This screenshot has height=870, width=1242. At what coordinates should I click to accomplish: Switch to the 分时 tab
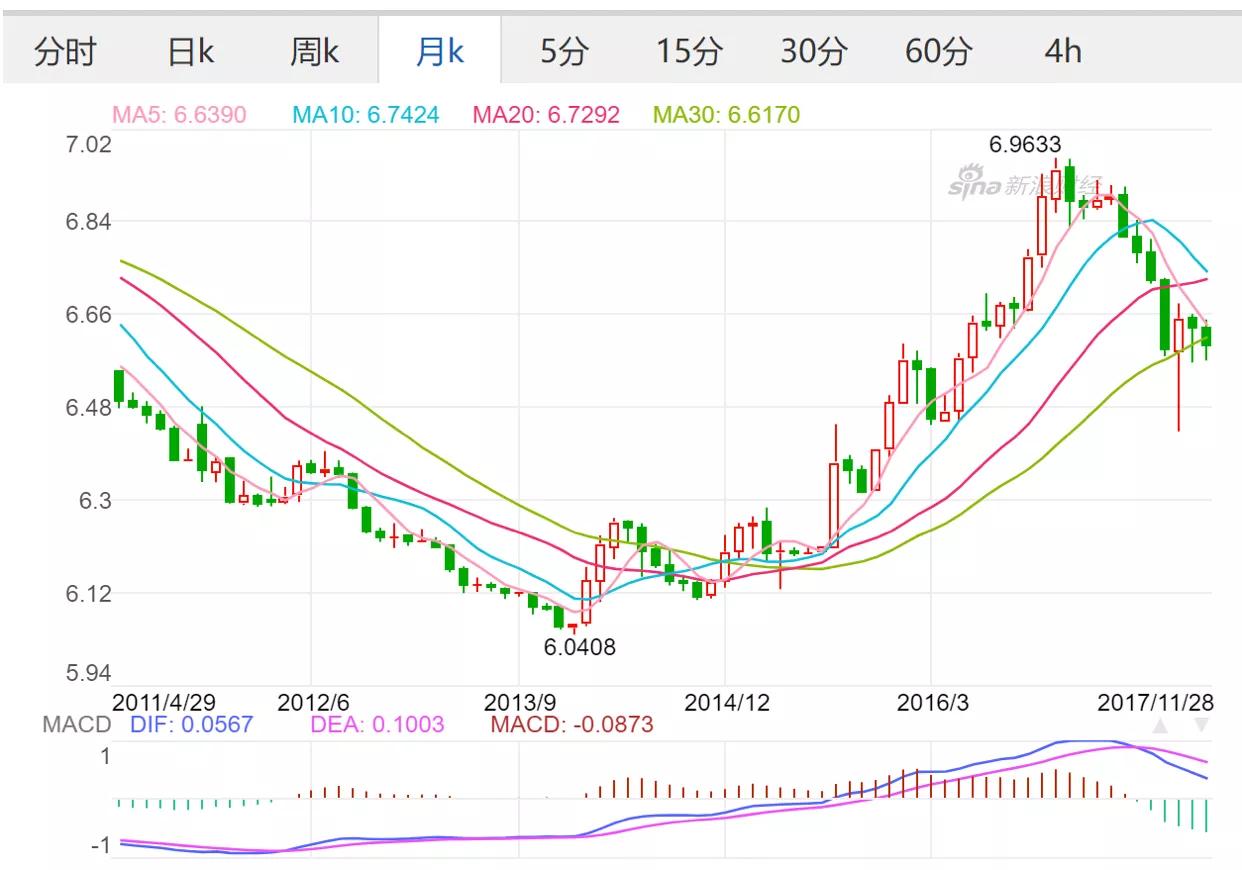coord(65,51)
